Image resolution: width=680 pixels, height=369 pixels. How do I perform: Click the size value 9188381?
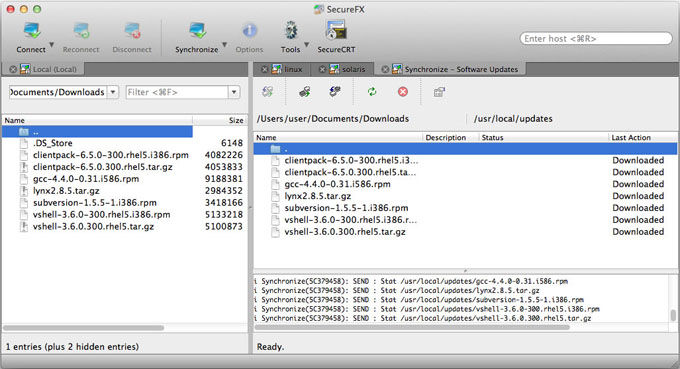[223, 179]
